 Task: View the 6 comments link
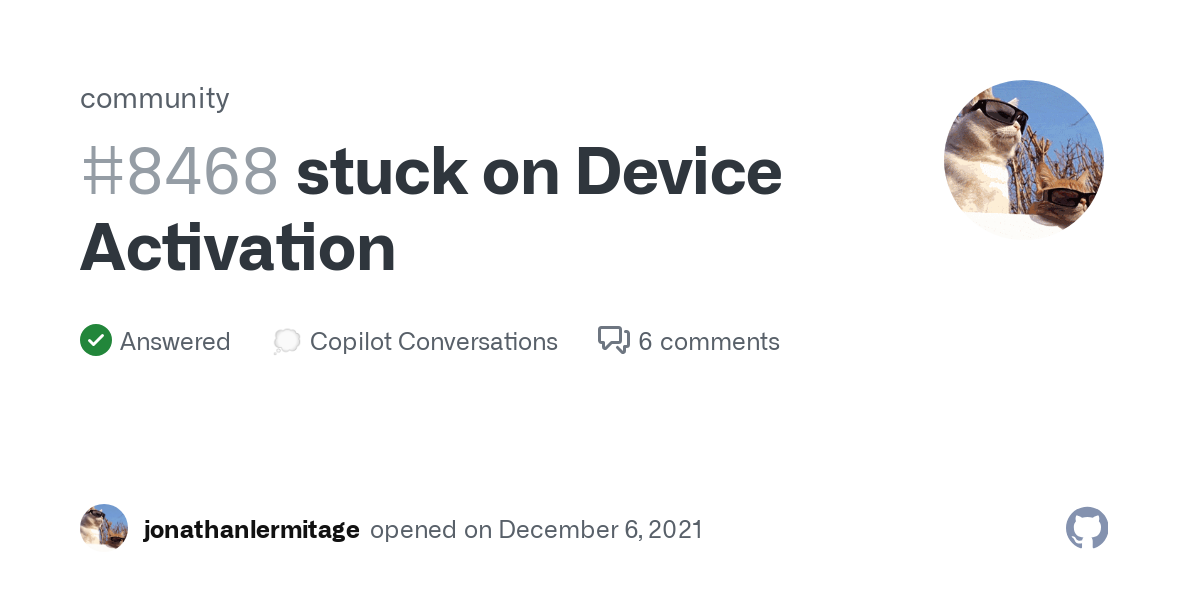coord(709,342)
